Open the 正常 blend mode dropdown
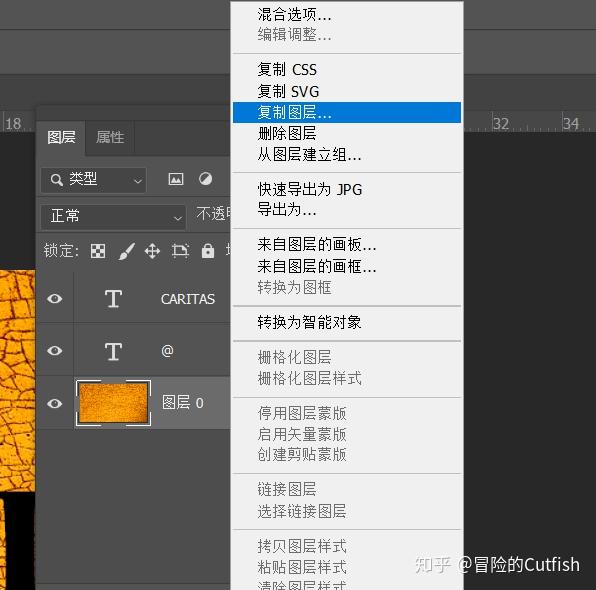 pos(113,217)
